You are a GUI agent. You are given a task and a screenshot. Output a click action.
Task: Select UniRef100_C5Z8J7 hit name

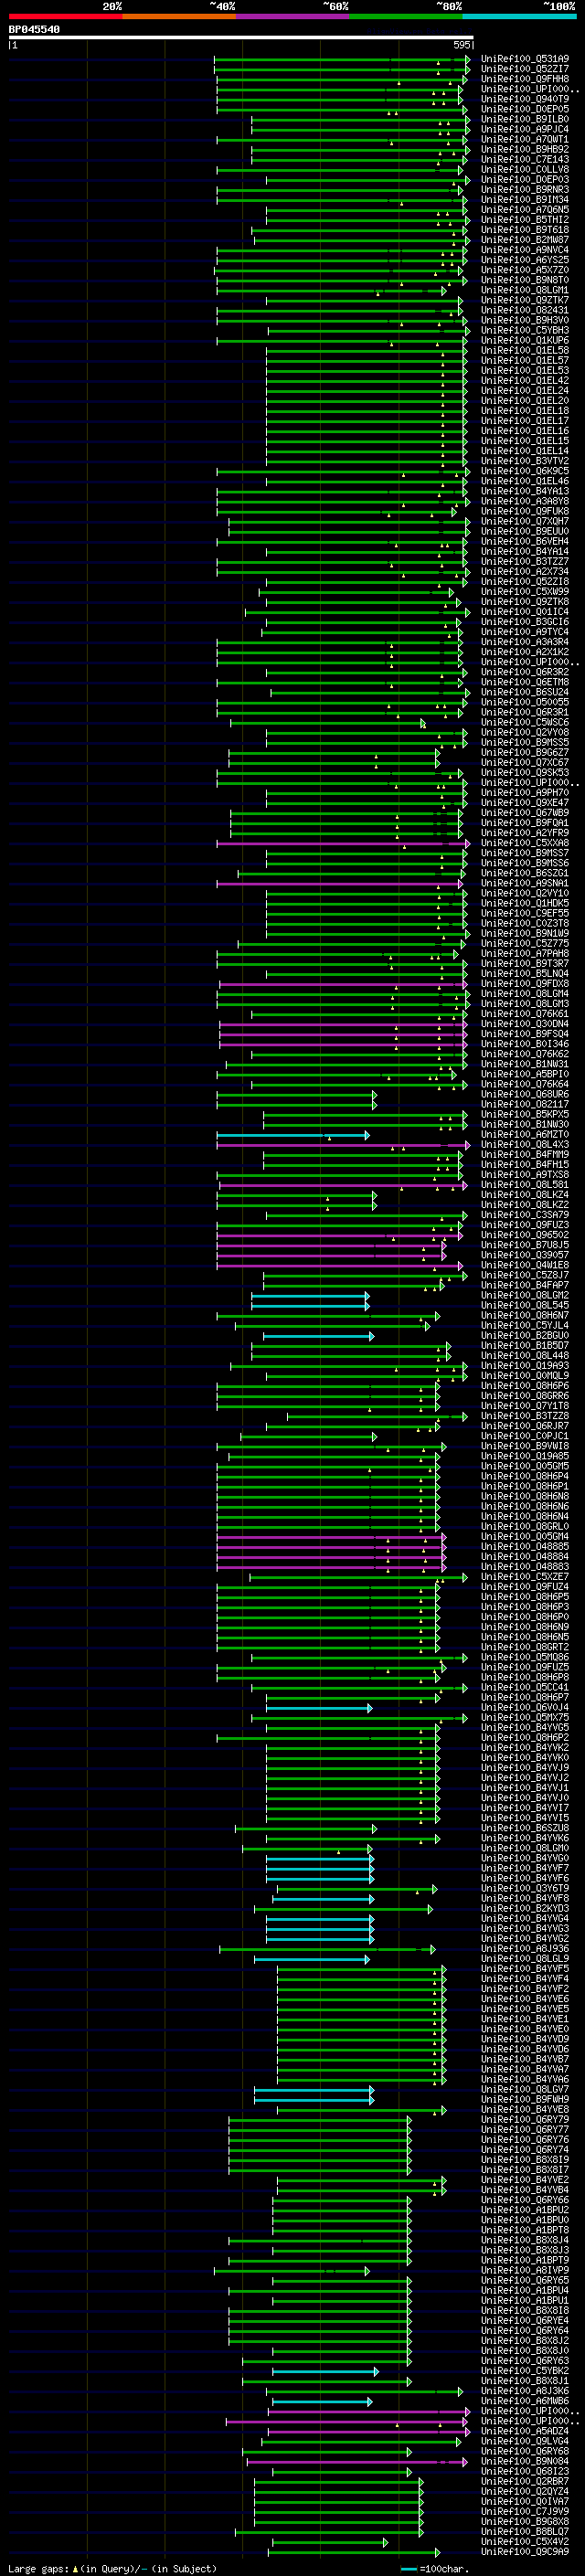(x=525, y=1275)
